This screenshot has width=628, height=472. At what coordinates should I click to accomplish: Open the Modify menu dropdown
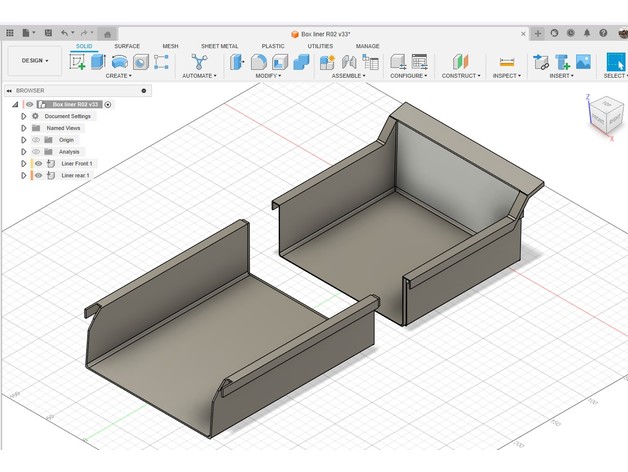(268, 76)
